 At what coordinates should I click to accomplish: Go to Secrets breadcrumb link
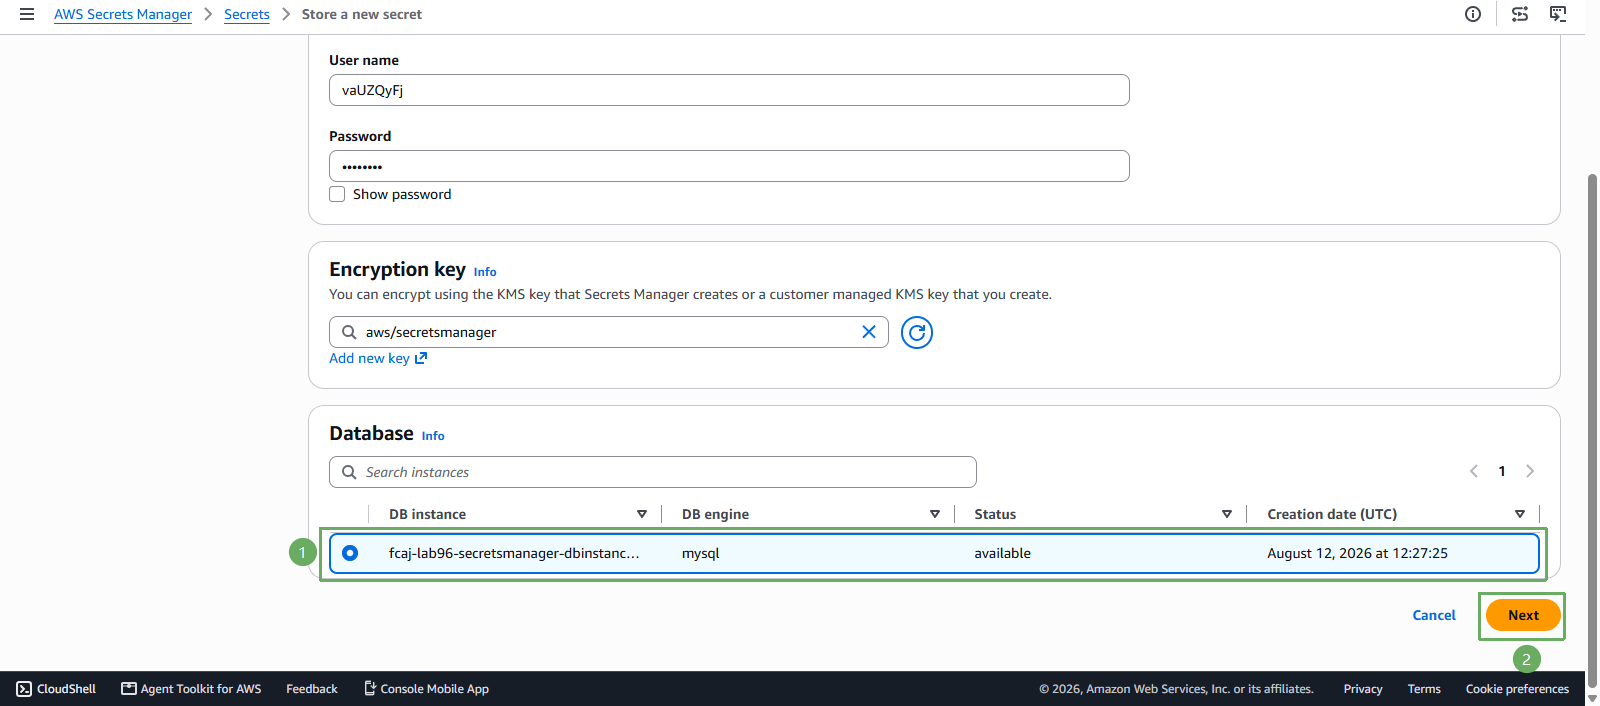click(x=247, y=14)
